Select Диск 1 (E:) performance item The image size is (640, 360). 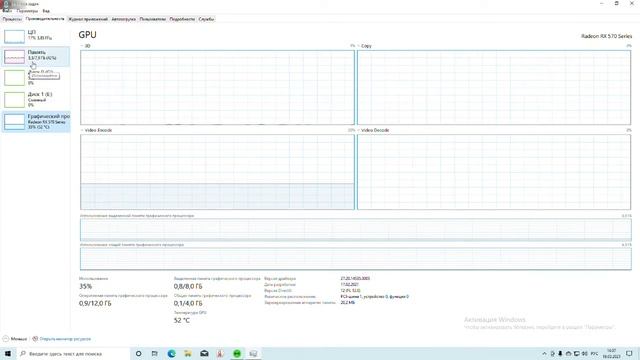pos(36,99)
